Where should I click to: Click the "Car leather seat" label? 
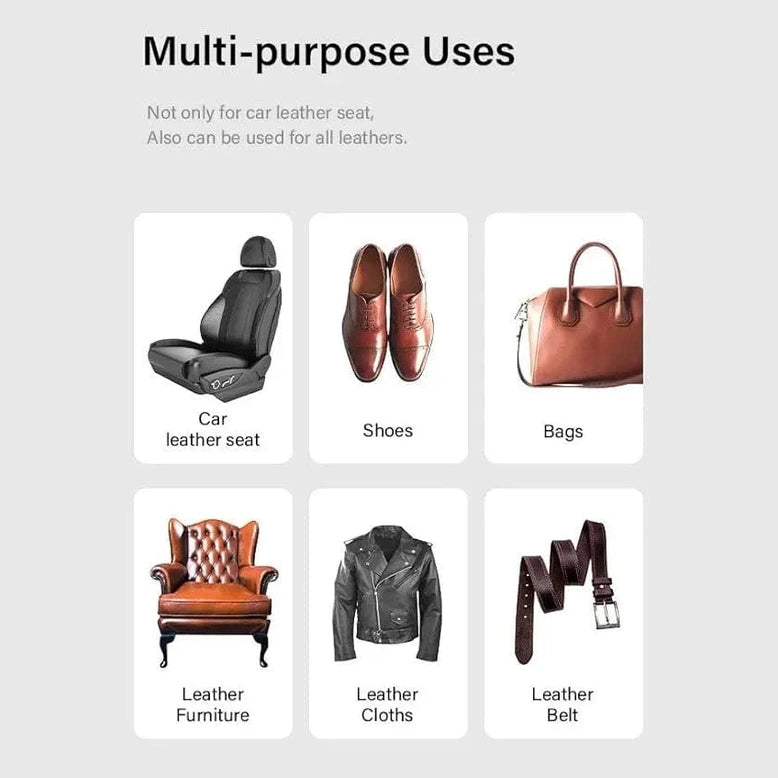pos(213,429)
